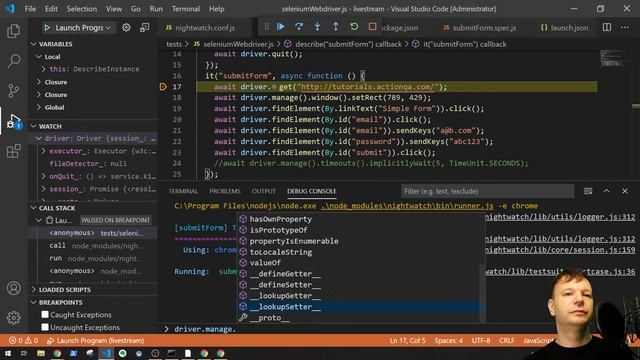
Task: Step into in debug toolbar
Action: [x=317, y=27]
